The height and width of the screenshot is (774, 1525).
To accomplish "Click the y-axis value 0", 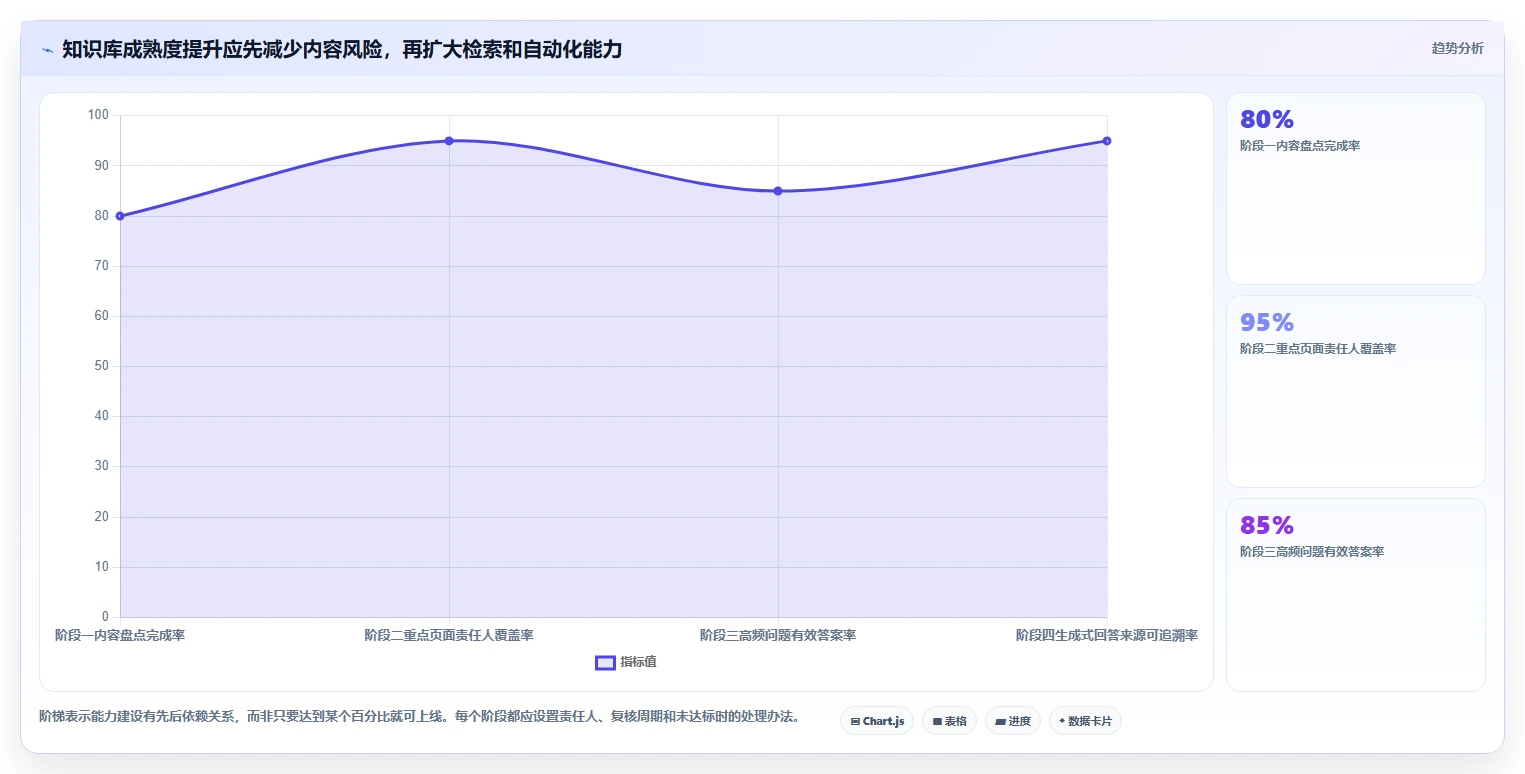I will (x=105, y=617).
